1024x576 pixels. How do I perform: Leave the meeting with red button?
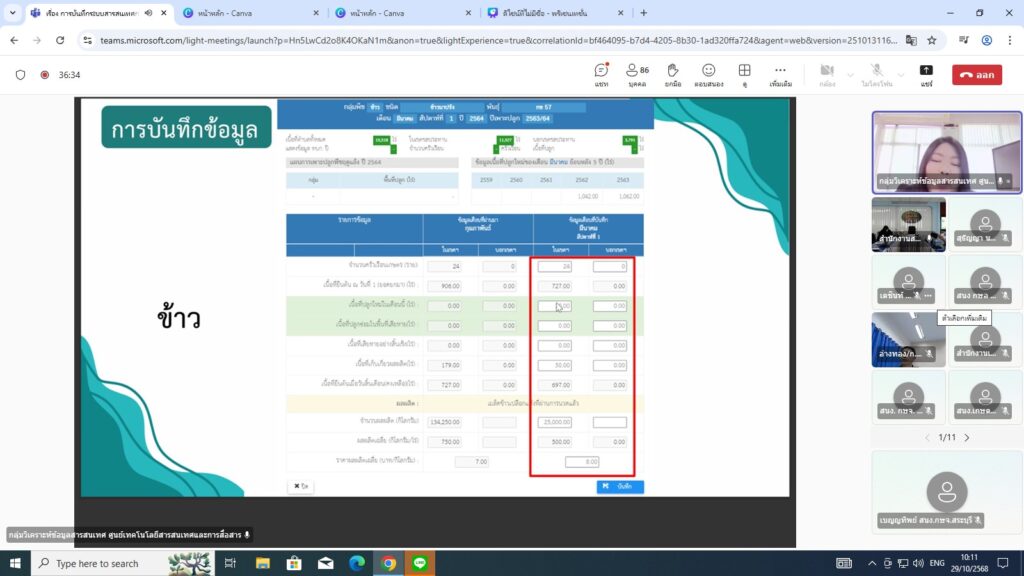(x=976, y=75)
